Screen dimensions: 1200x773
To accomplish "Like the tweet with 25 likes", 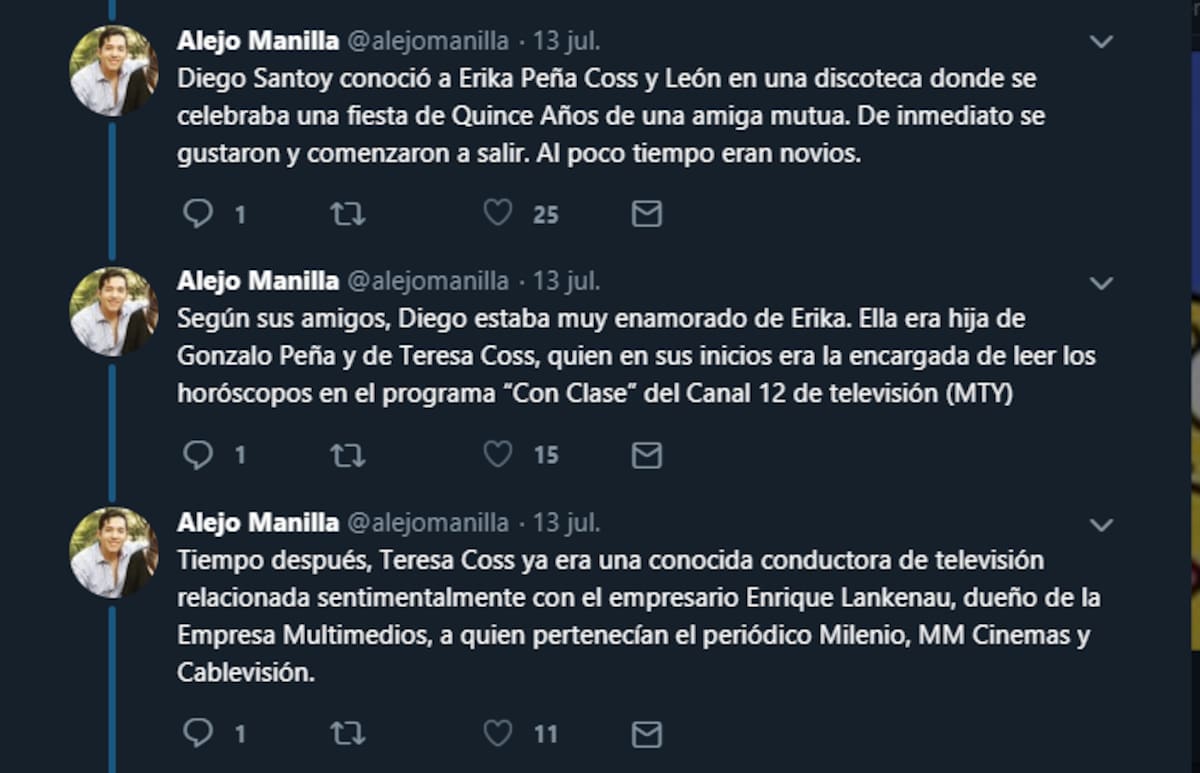I will [x=498, y=214].
